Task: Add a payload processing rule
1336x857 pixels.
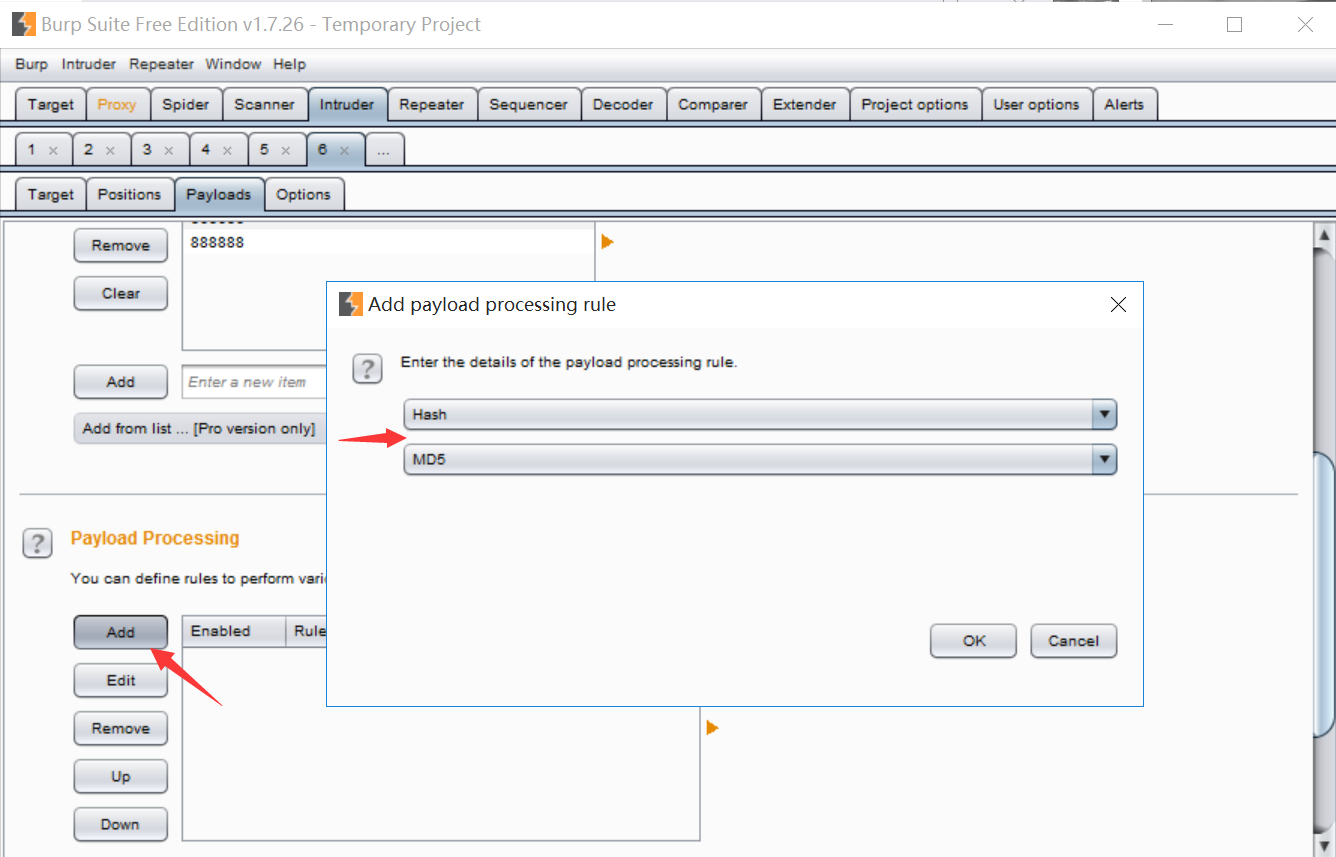Action: pos(120,632)
